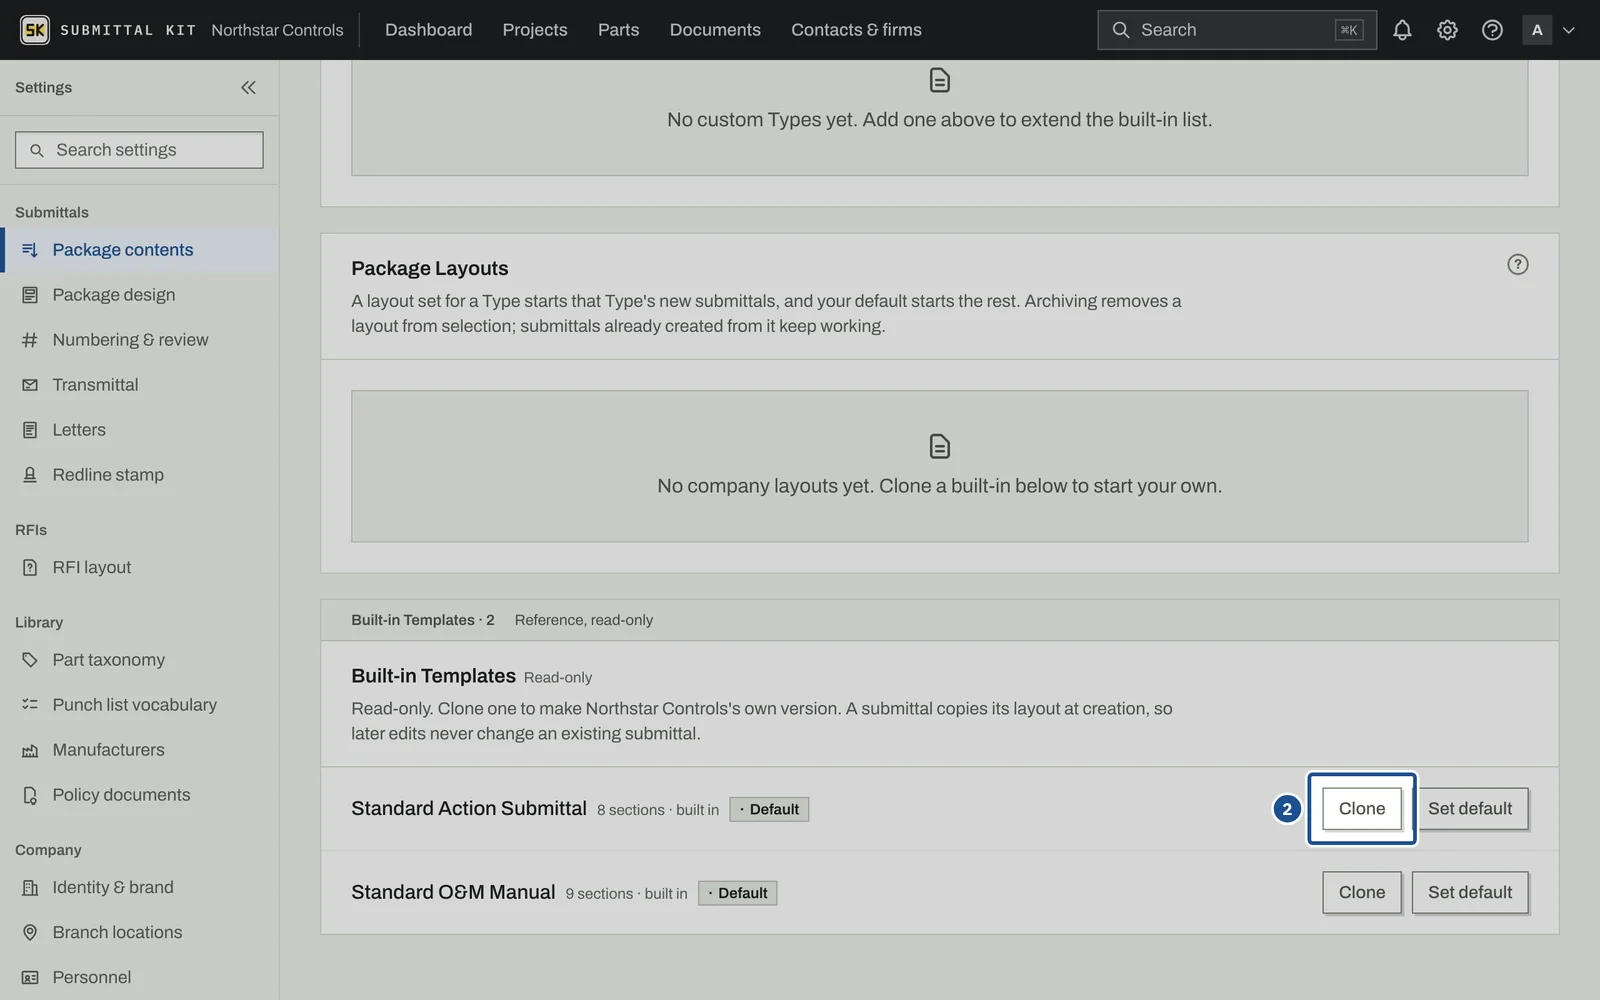Open the settings gear in top bar
Screen dimensions: 1600x1000
coord(1447,30)
